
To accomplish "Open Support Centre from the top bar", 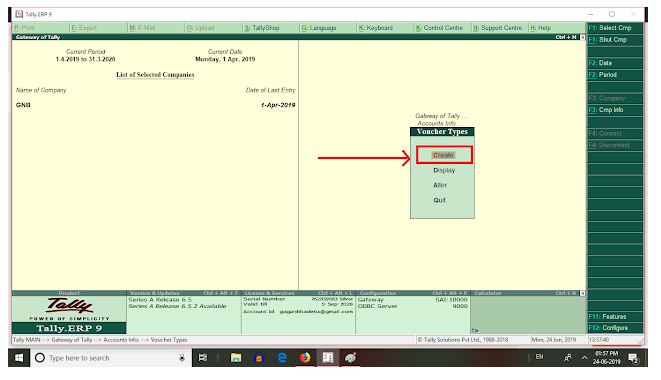I will pyautogui.click(x=500, y=28).
